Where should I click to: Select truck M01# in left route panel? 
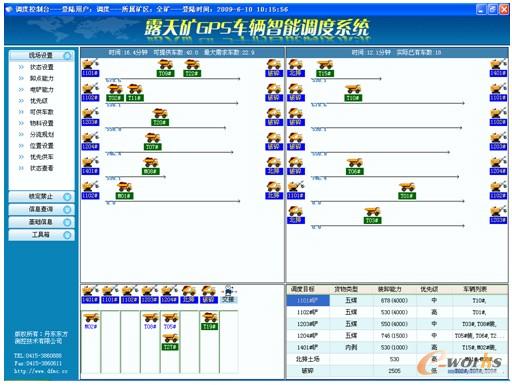point(124,190)
